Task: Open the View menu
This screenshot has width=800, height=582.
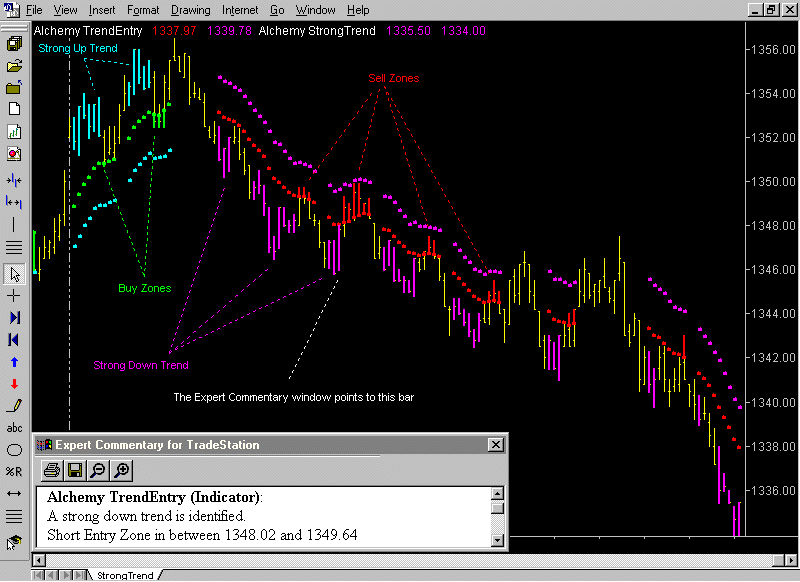Action: [65, 10]
